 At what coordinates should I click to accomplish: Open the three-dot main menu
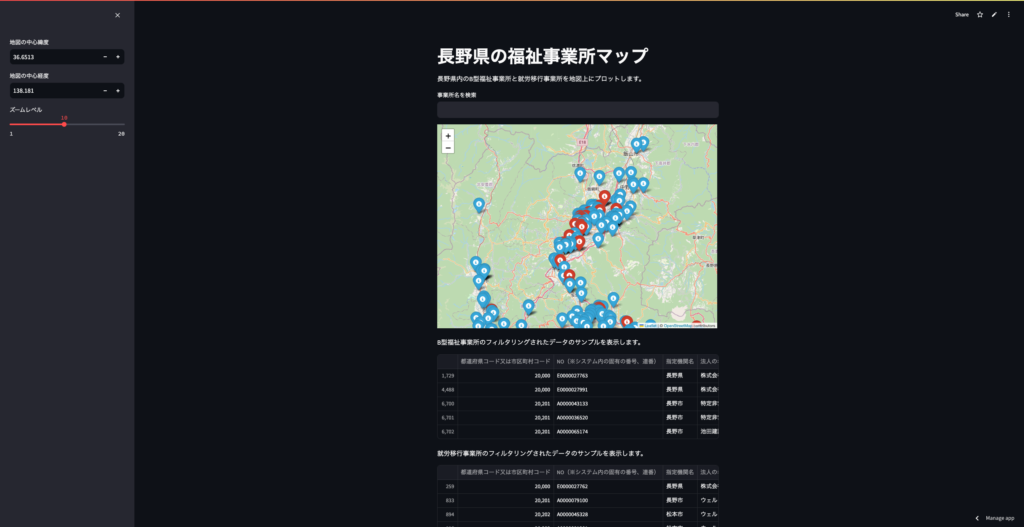[x=1009, y=15]
